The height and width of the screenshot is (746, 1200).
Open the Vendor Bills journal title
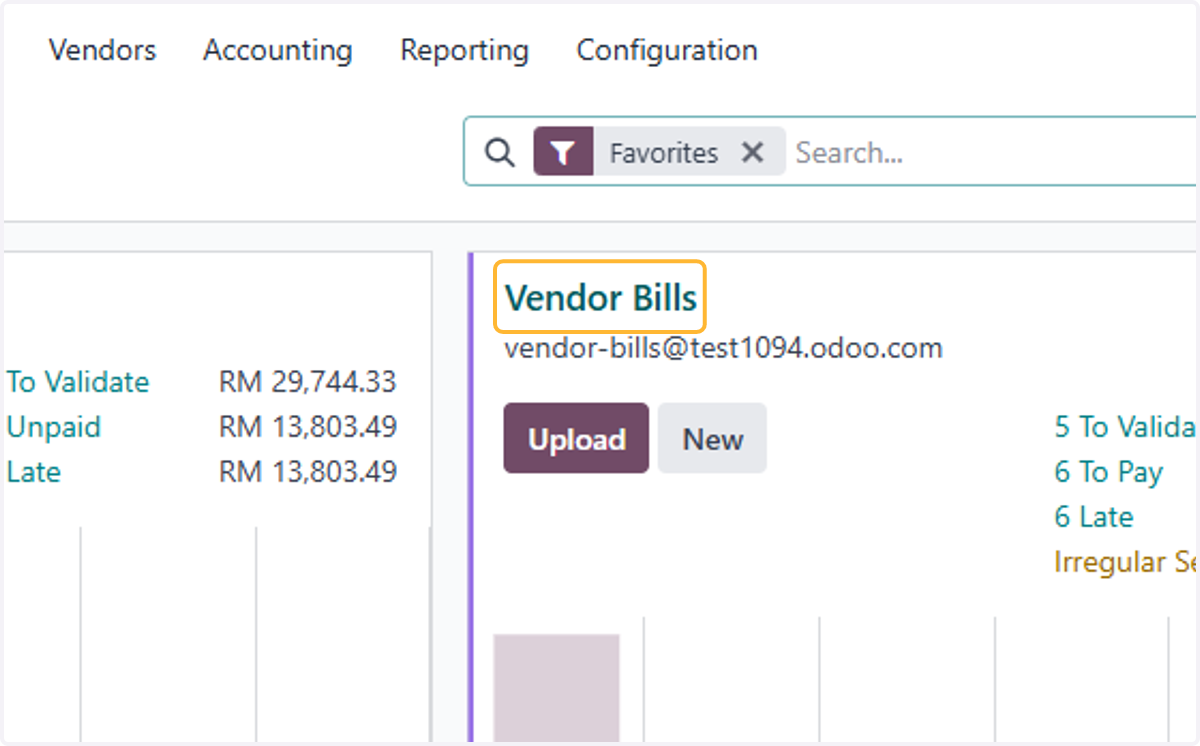click(x=601, y=297)
